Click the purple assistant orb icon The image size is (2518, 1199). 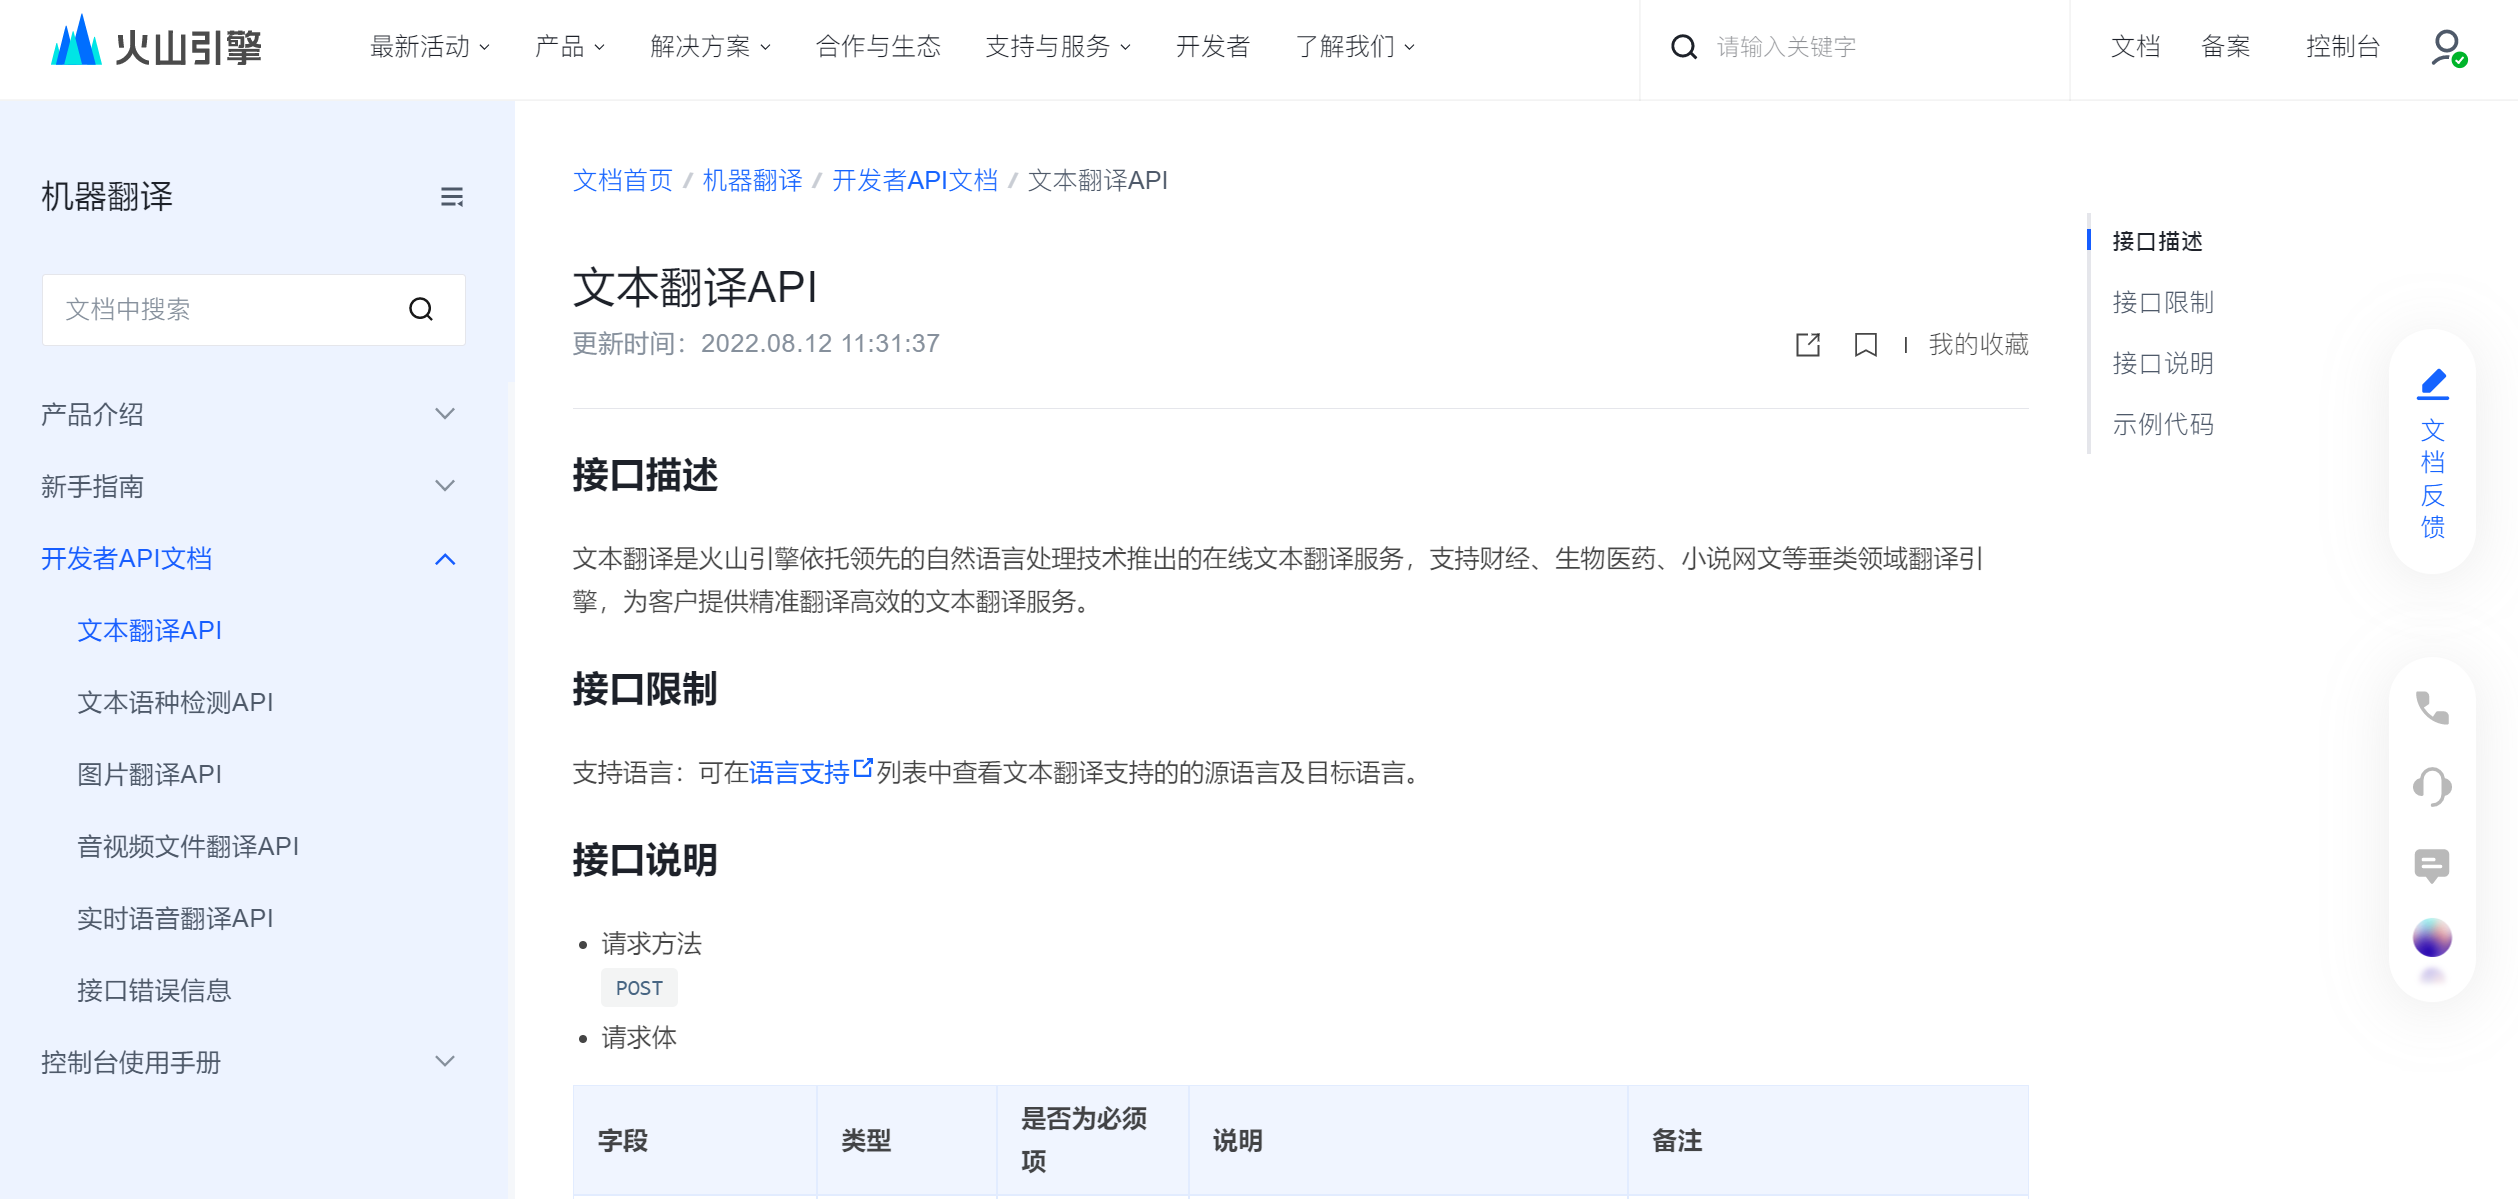point(2432,938)
